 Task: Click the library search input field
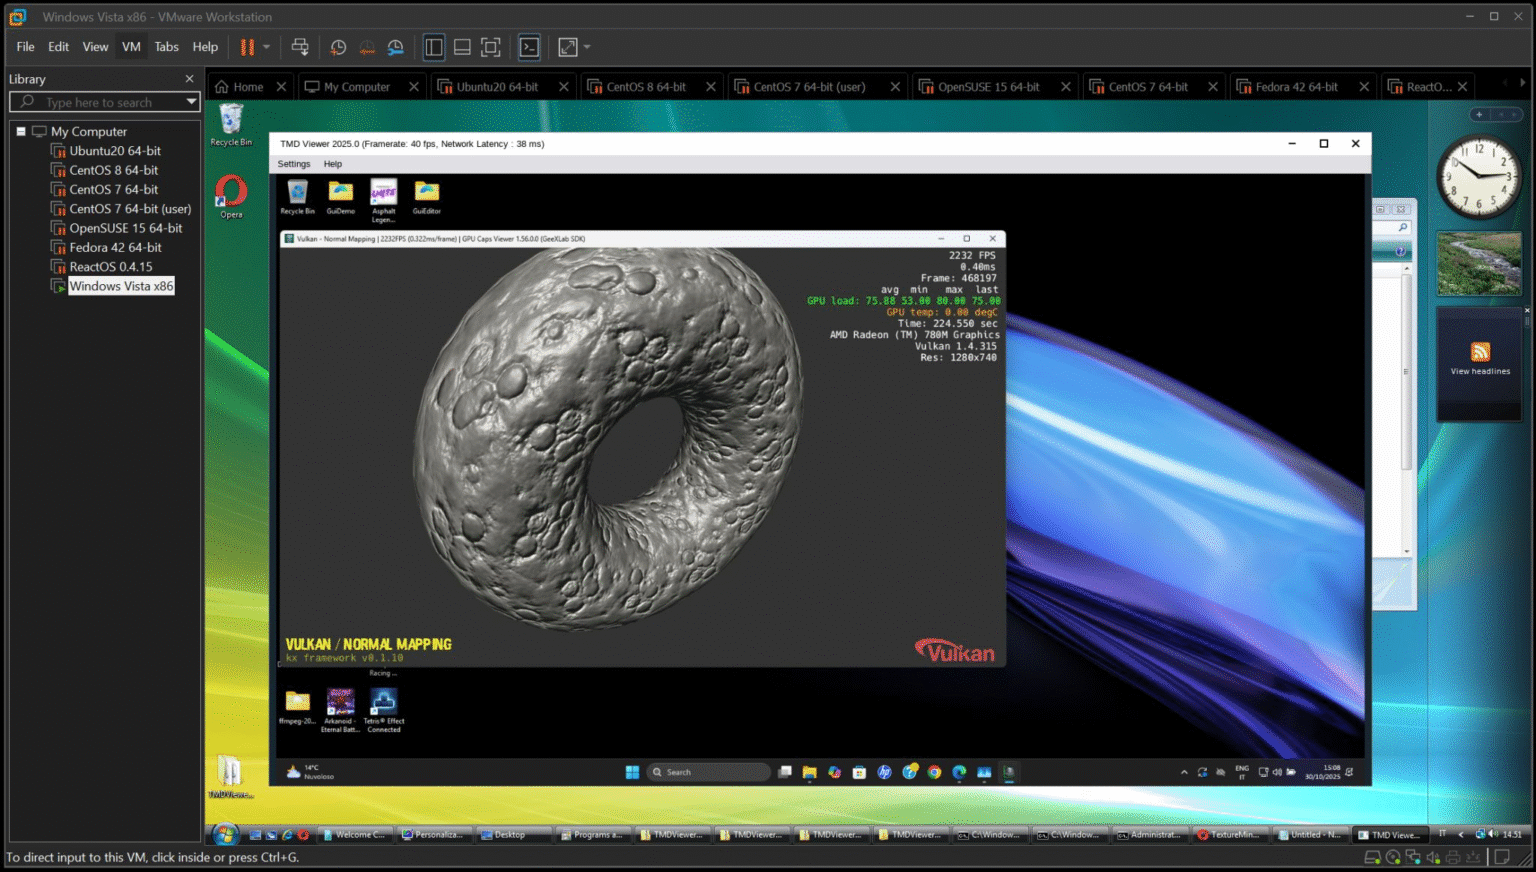tap(96, 102)
